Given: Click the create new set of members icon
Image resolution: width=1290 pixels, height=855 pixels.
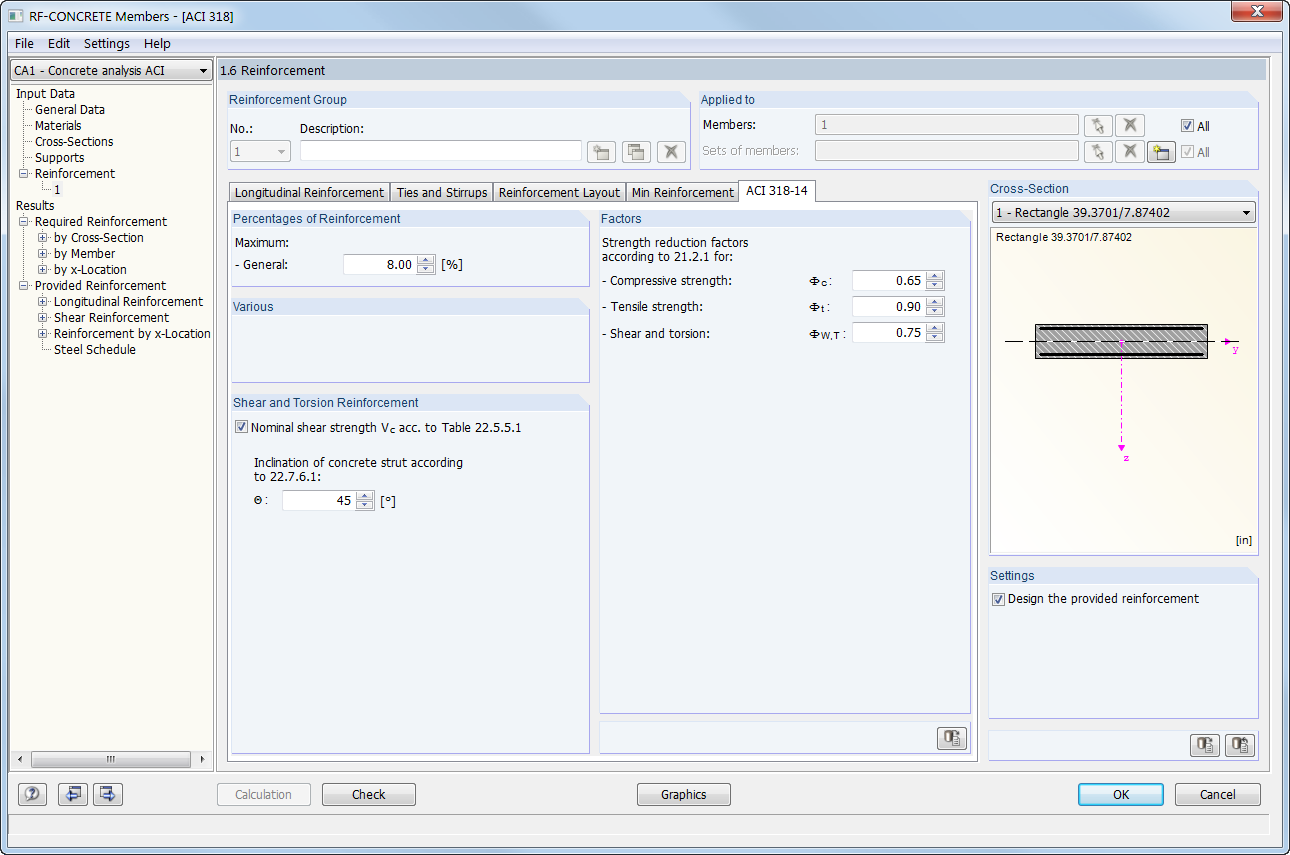Looking at the screenshot, I should click(x=1161, y=152).
